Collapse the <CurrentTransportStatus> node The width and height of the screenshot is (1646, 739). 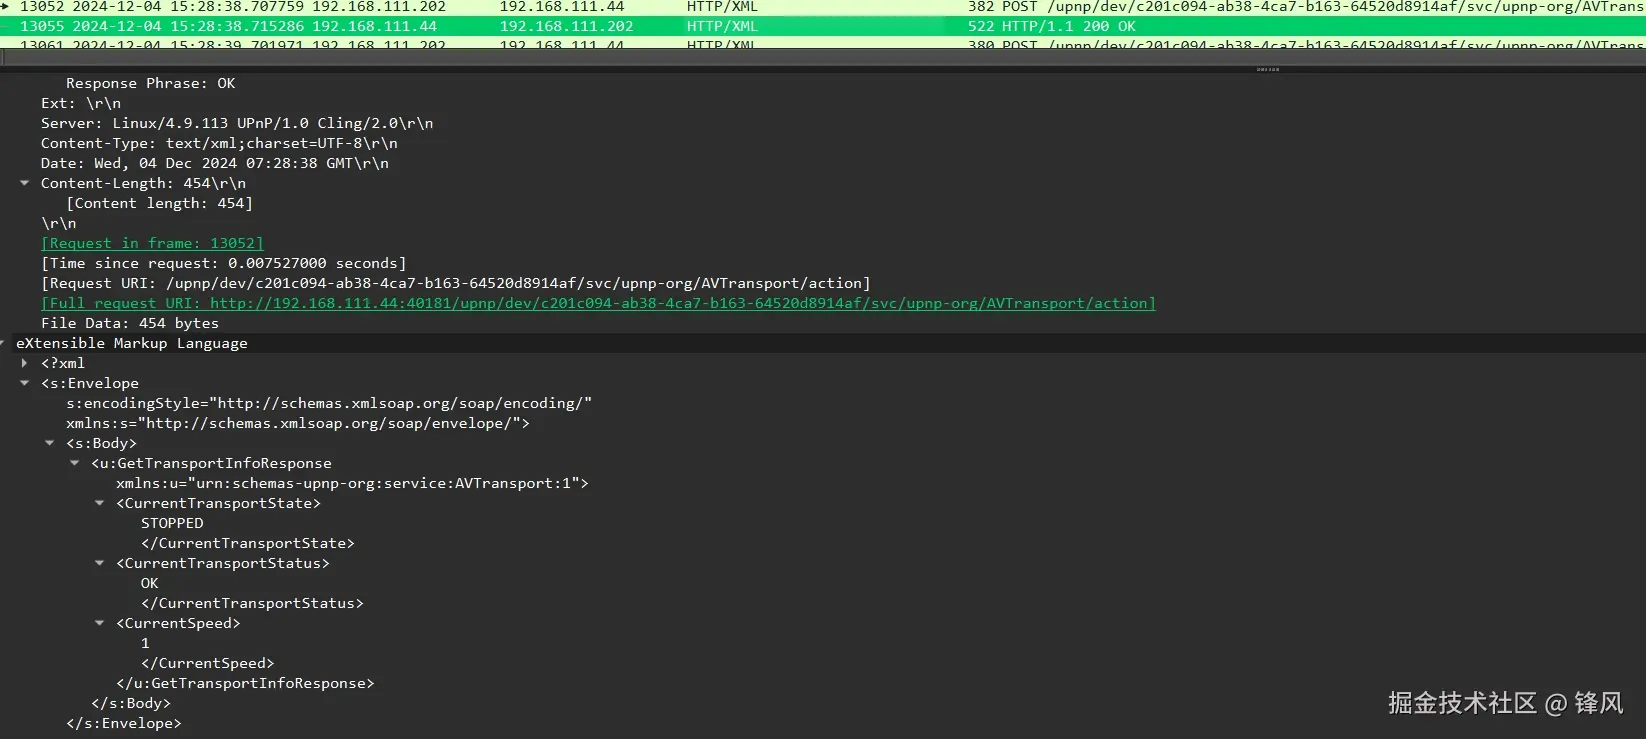tap(99, 563)
